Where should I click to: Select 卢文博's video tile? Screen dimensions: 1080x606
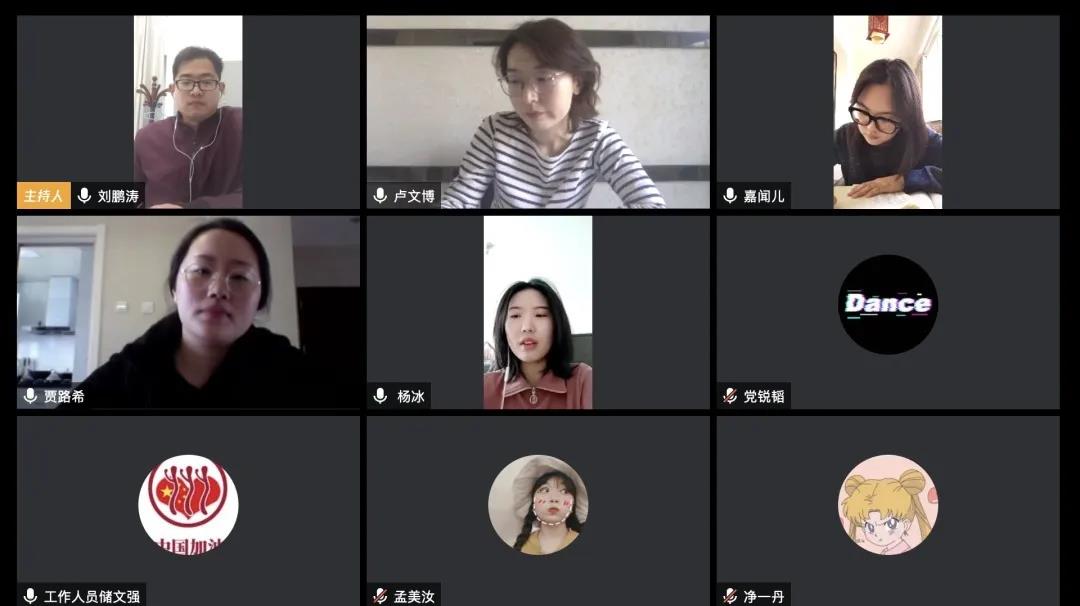[538, 112]
